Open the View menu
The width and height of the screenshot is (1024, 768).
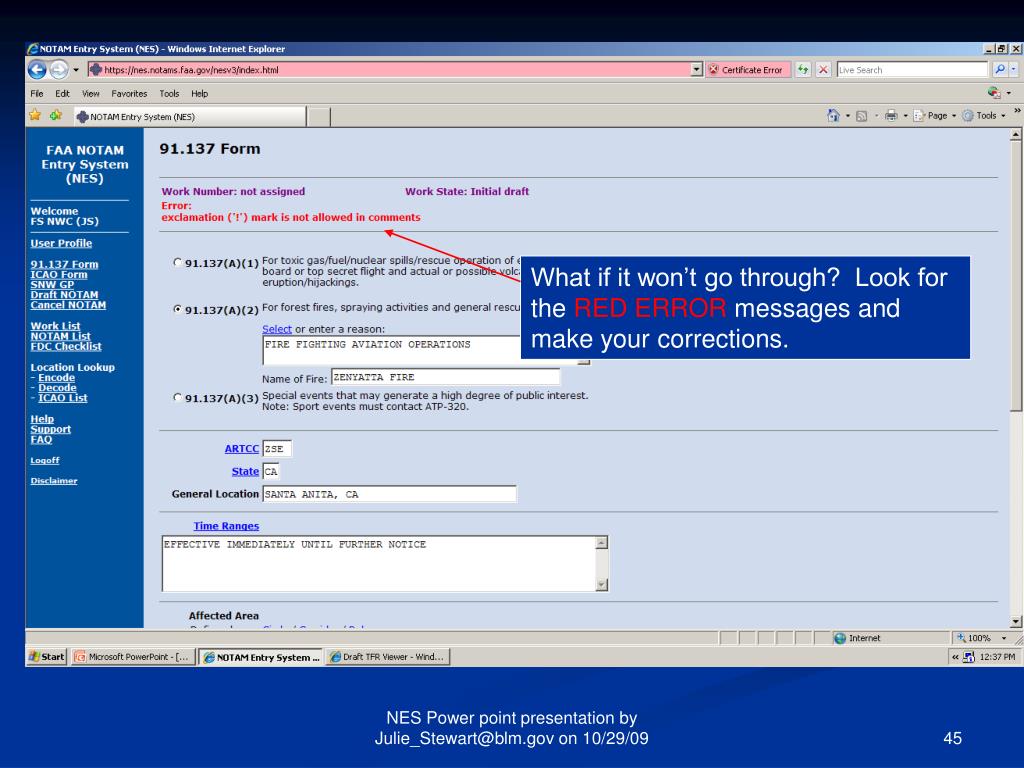(91, 93)
